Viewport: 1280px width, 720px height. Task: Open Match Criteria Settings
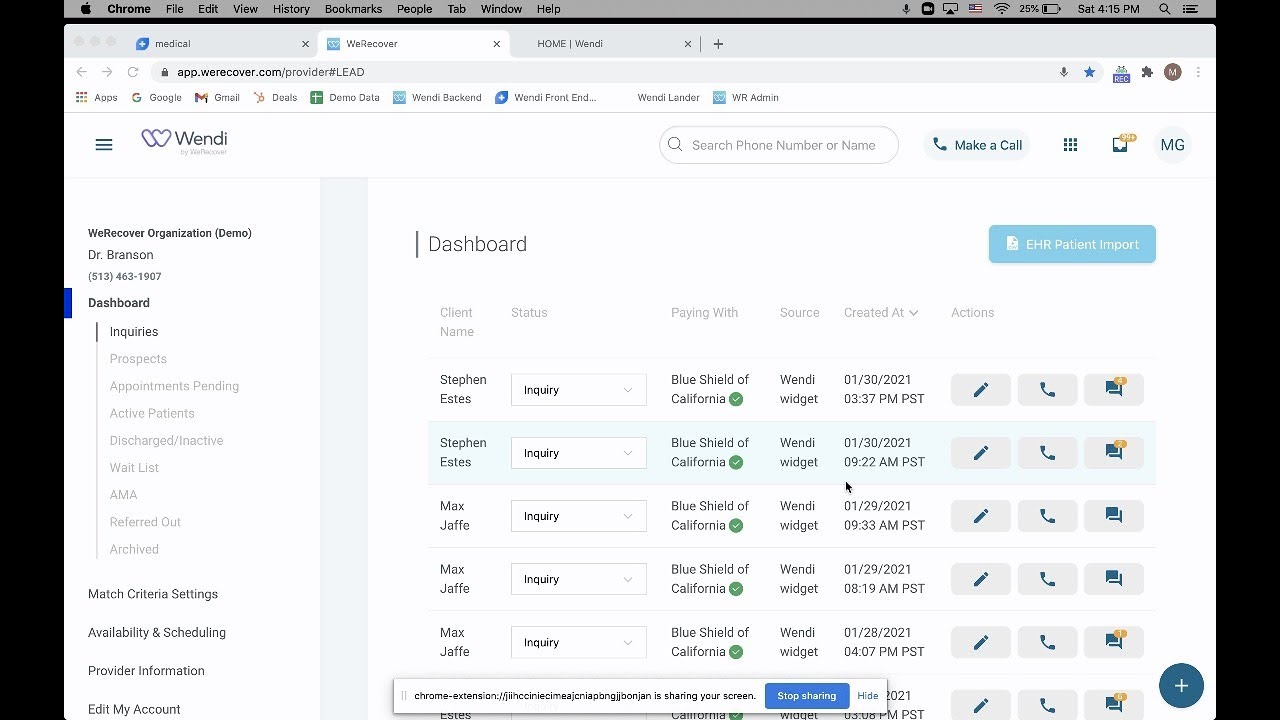pyautogui.click(x=153, y=594)
